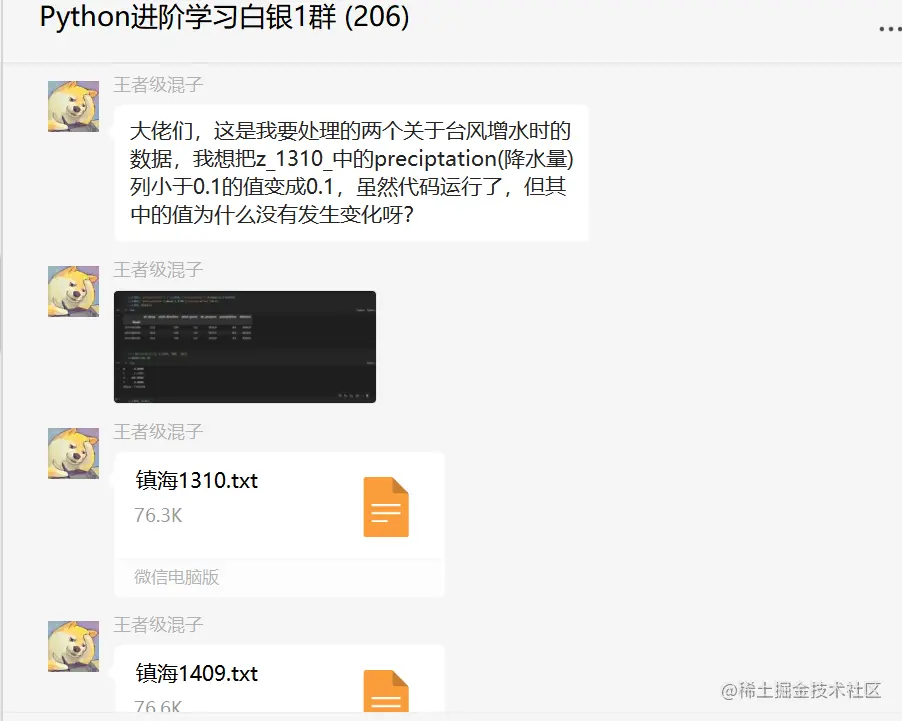Open the 镇海1409.txt file attachment
The width and height of the screenshot is (902, 721).
tap(280, 678)
